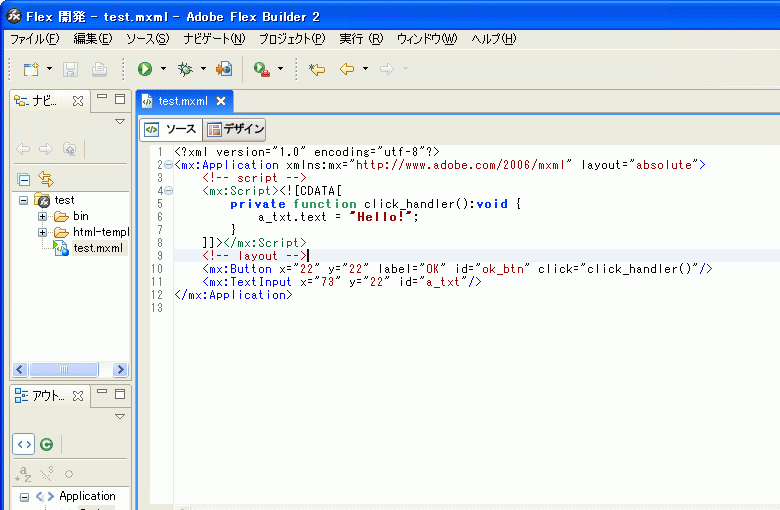The height and width of the screenshot is (510, 780).
Task: Click the Print toolbar icon
Action: click(99, 69)
